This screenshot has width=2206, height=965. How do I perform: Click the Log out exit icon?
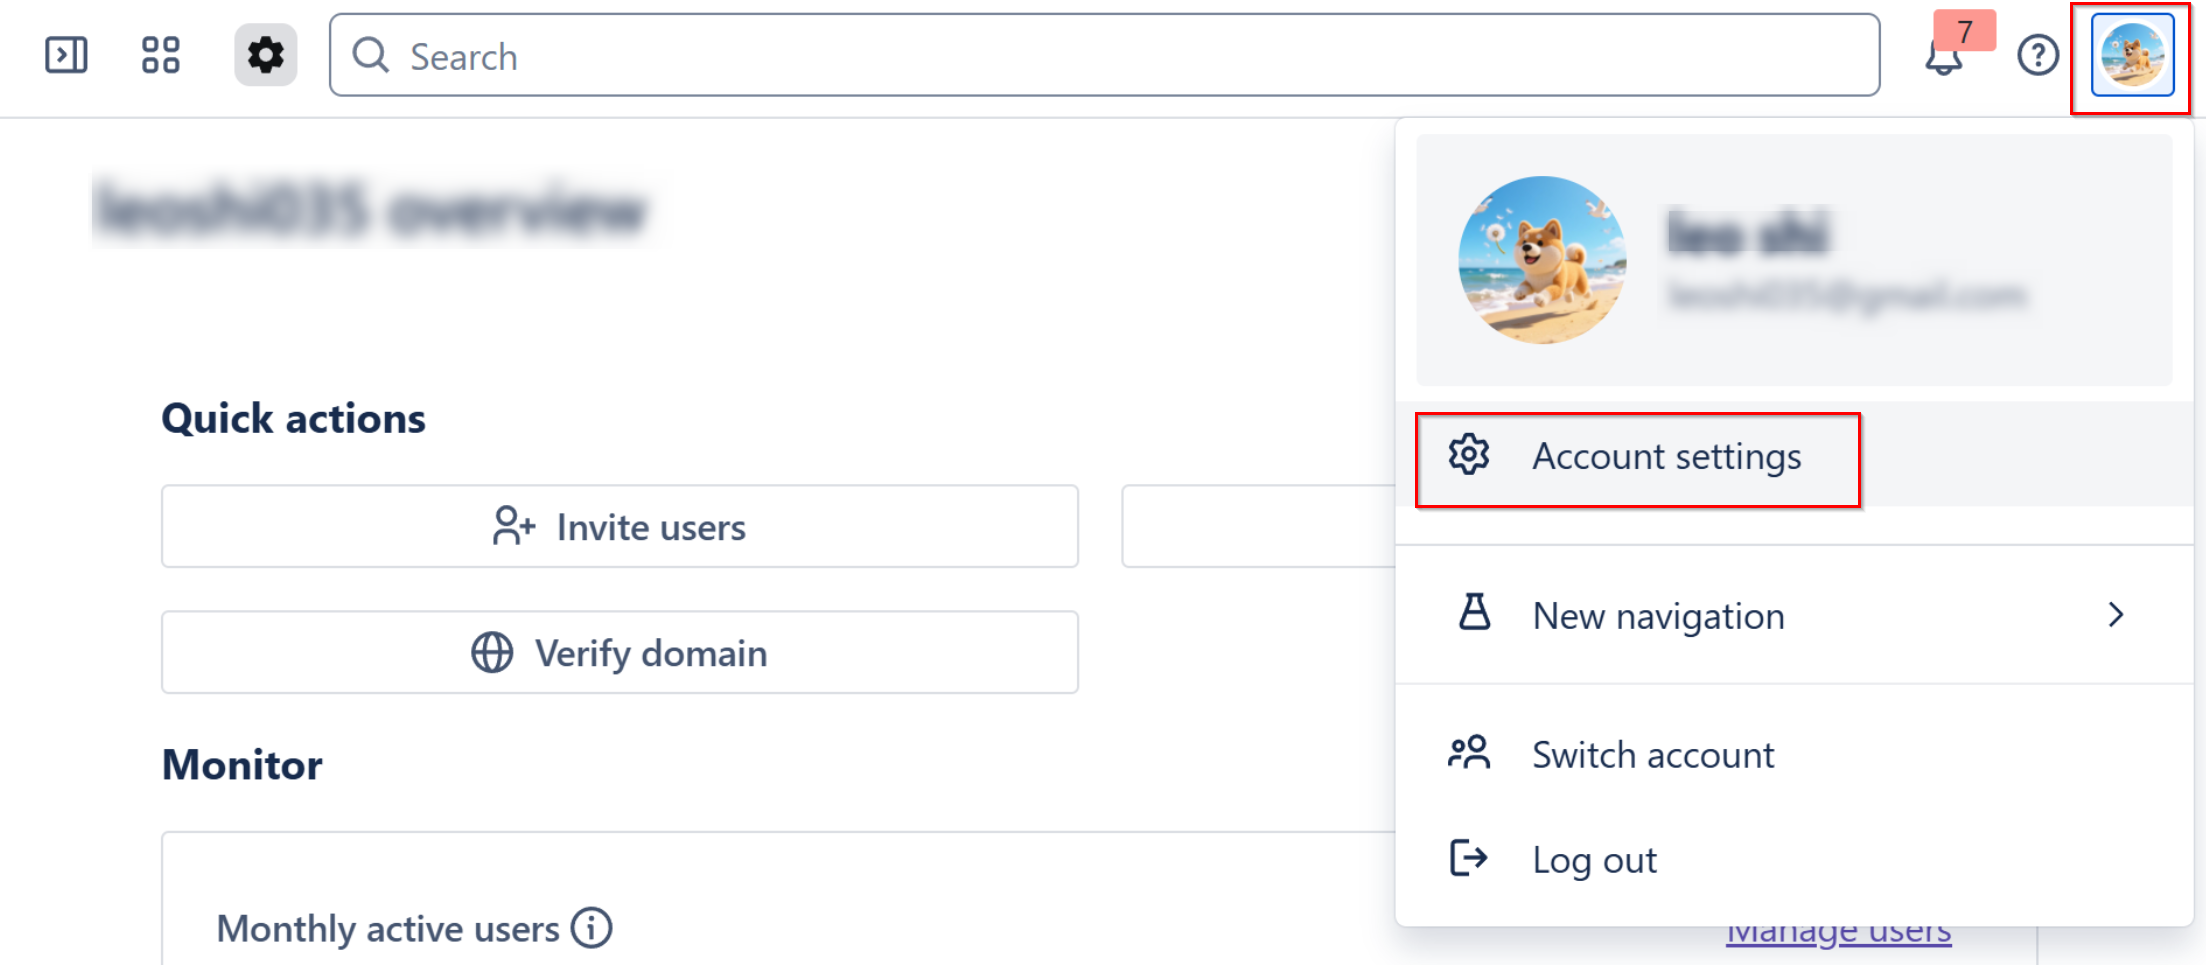(1467, 858)
